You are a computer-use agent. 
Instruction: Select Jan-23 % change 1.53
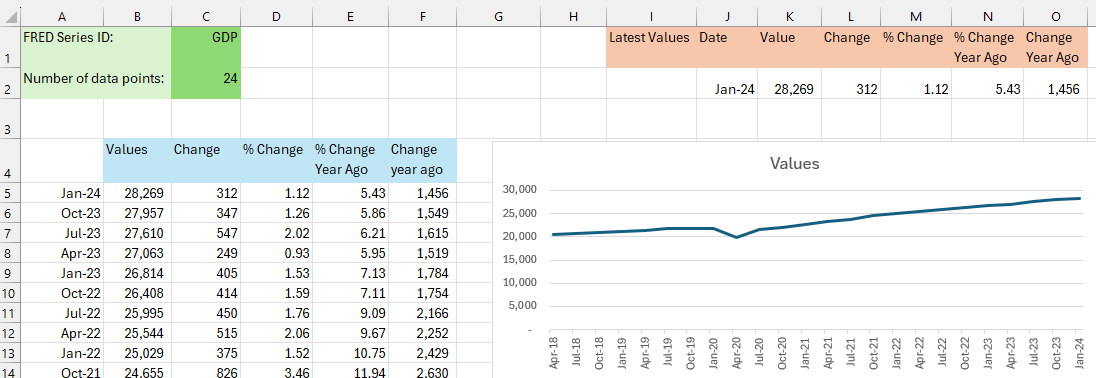point(277,272)
